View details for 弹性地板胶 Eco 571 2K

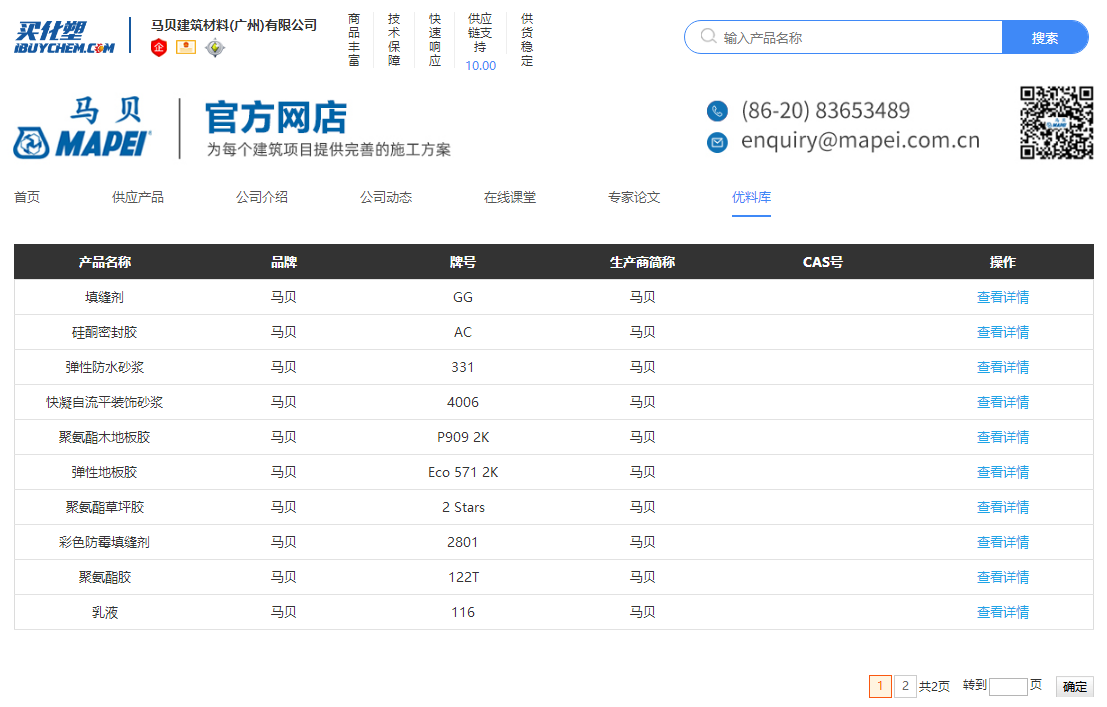(x=1003, y=472)
